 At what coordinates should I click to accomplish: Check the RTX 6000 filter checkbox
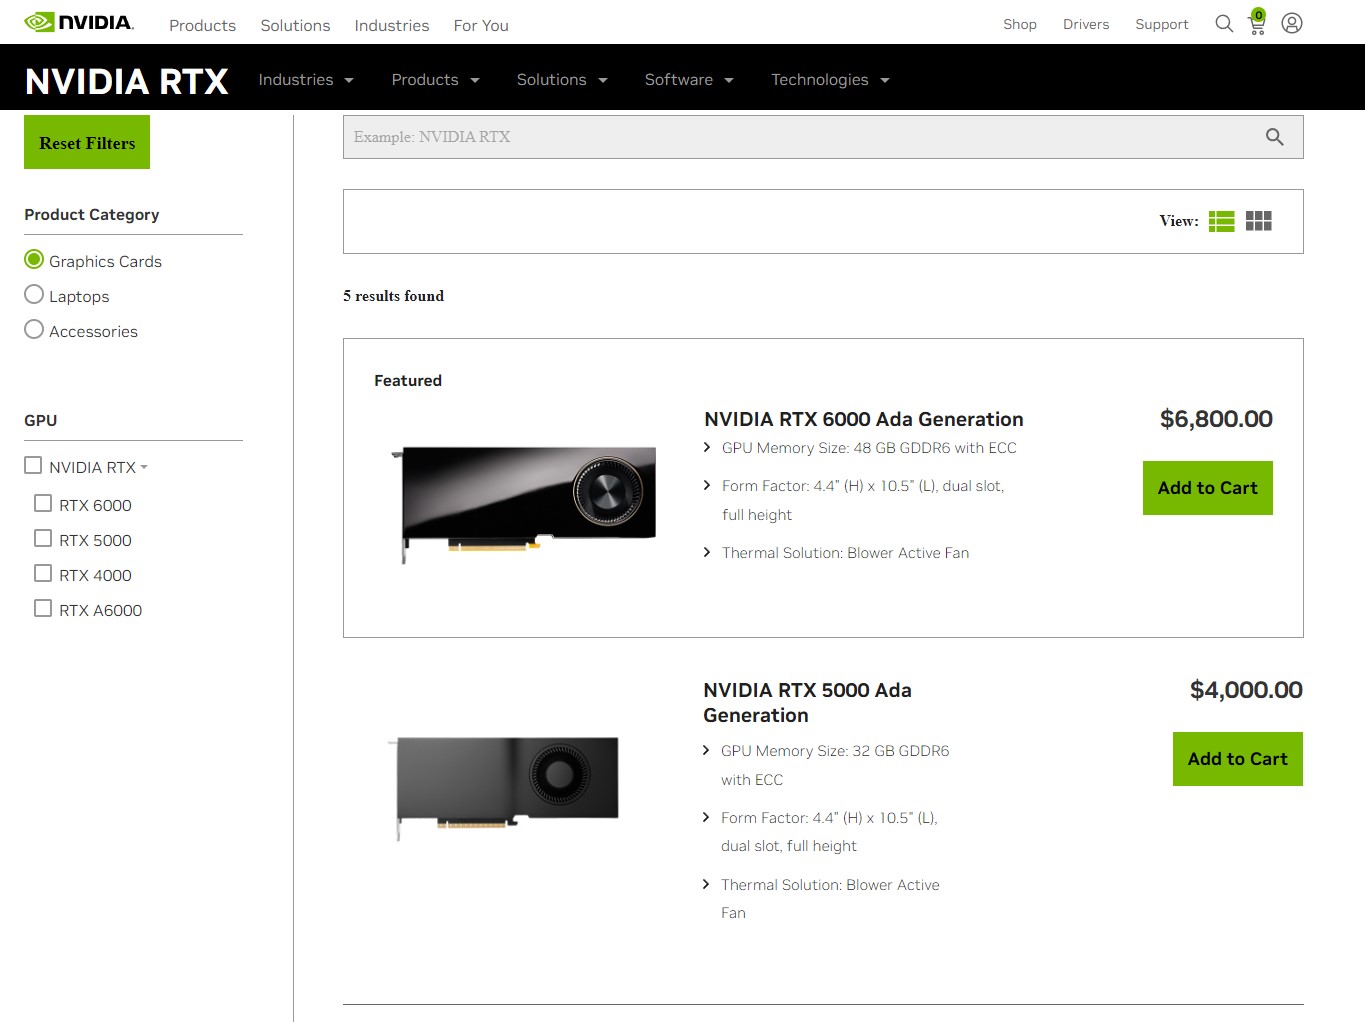click(43, 504)
